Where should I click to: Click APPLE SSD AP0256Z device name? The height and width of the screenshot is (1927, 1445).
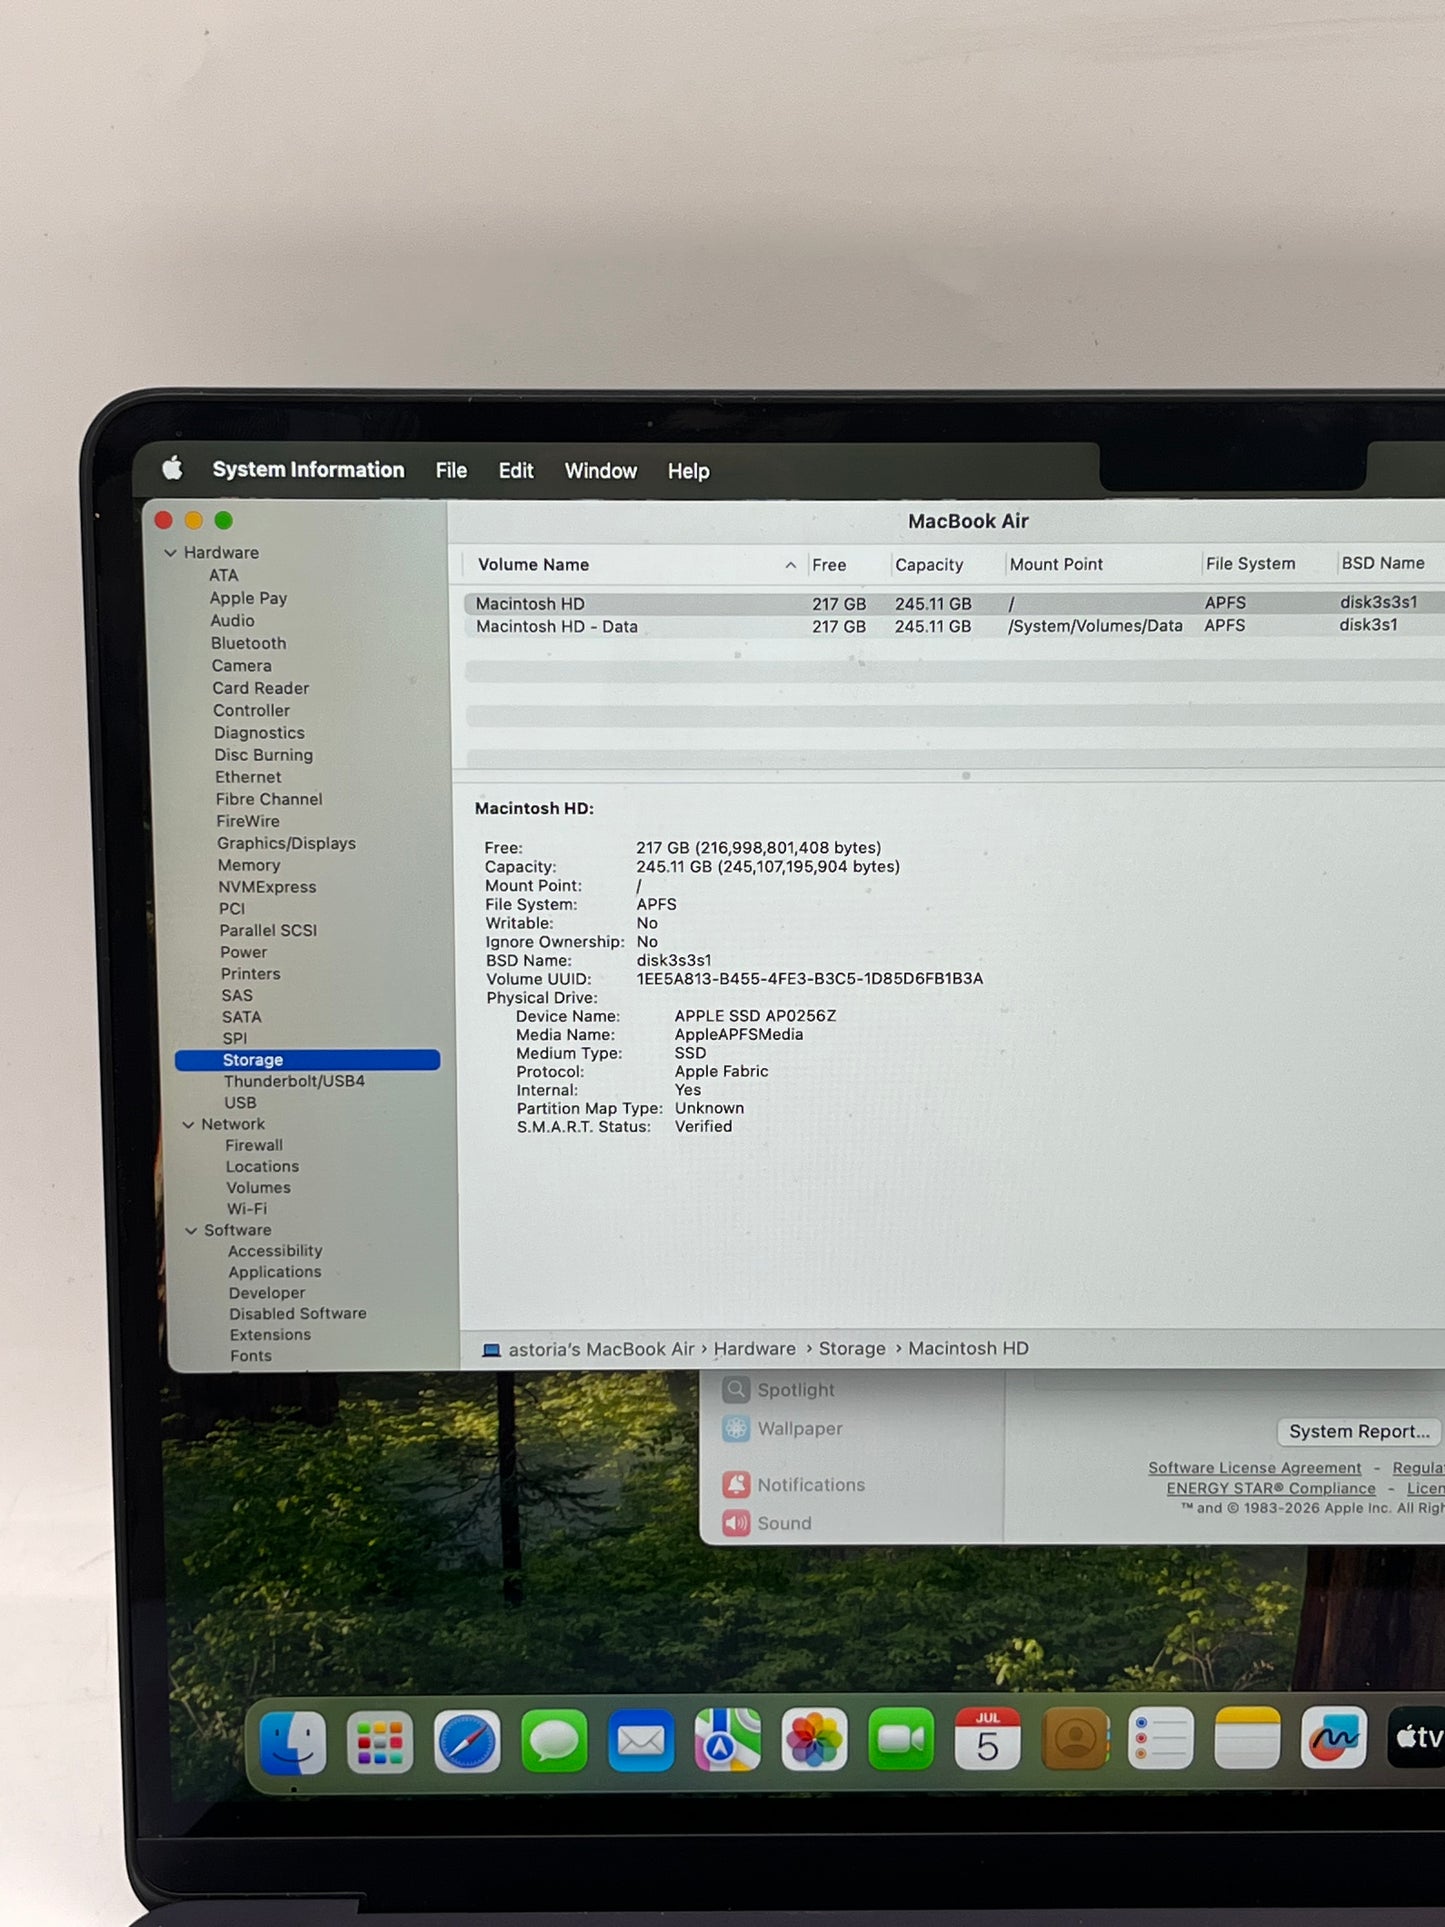coord(755,1016)
